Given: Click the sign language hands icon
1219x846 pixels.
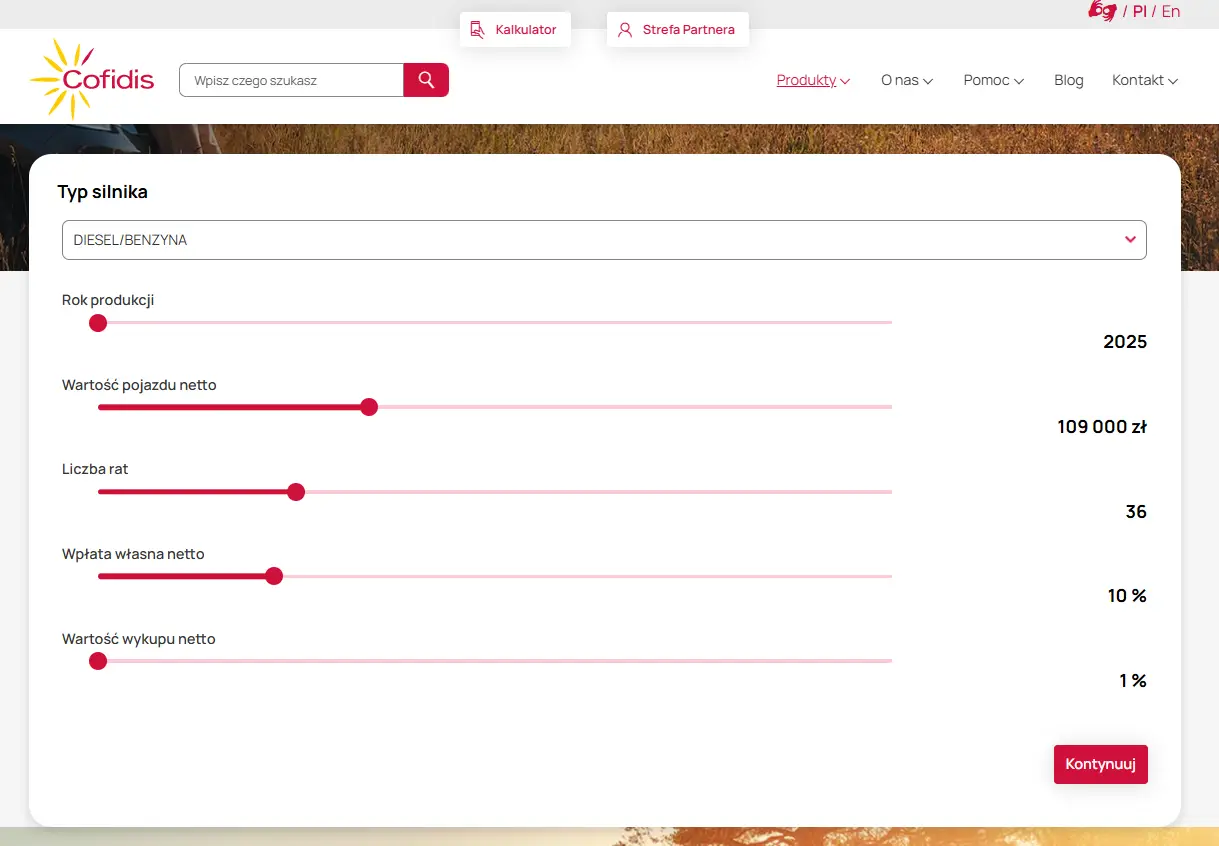Looking at the screenshot, I should (1102, 11).
